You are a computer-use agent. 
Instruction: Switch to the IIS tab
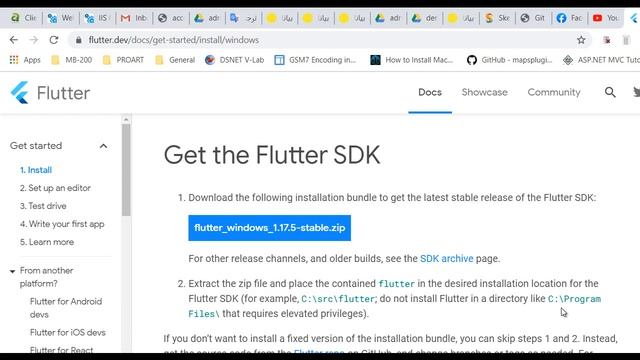97,18
